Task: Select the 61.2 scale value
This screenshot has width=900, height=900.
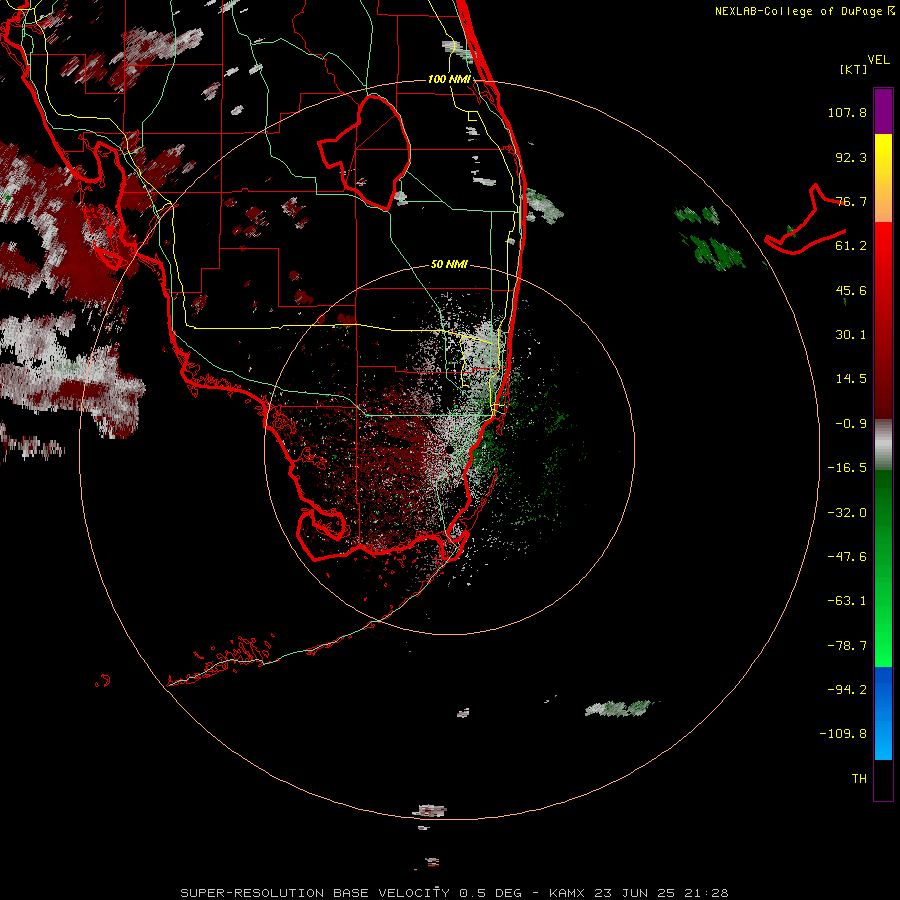Action: tap(851, 246)
